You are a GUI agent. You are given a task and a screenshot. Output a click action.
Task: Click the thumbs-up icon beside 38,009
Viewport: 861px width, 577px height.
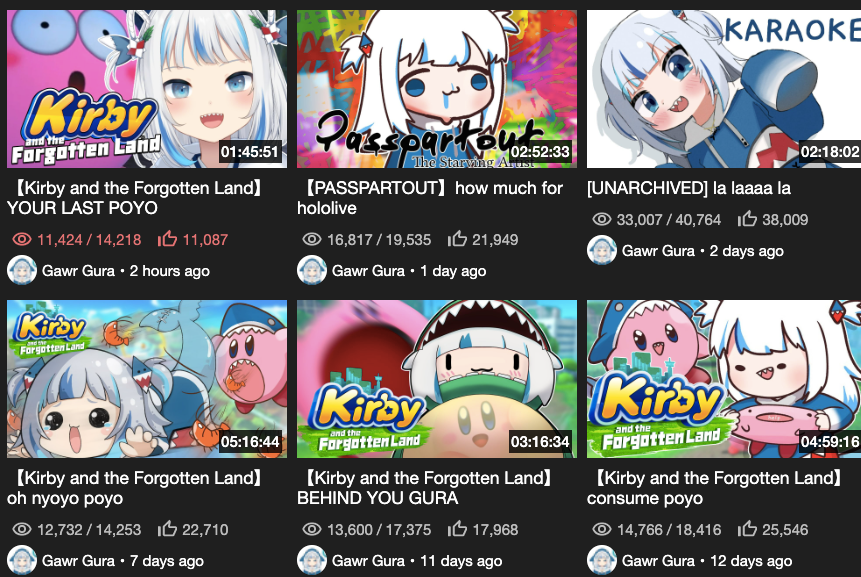(x=747, y=219)
